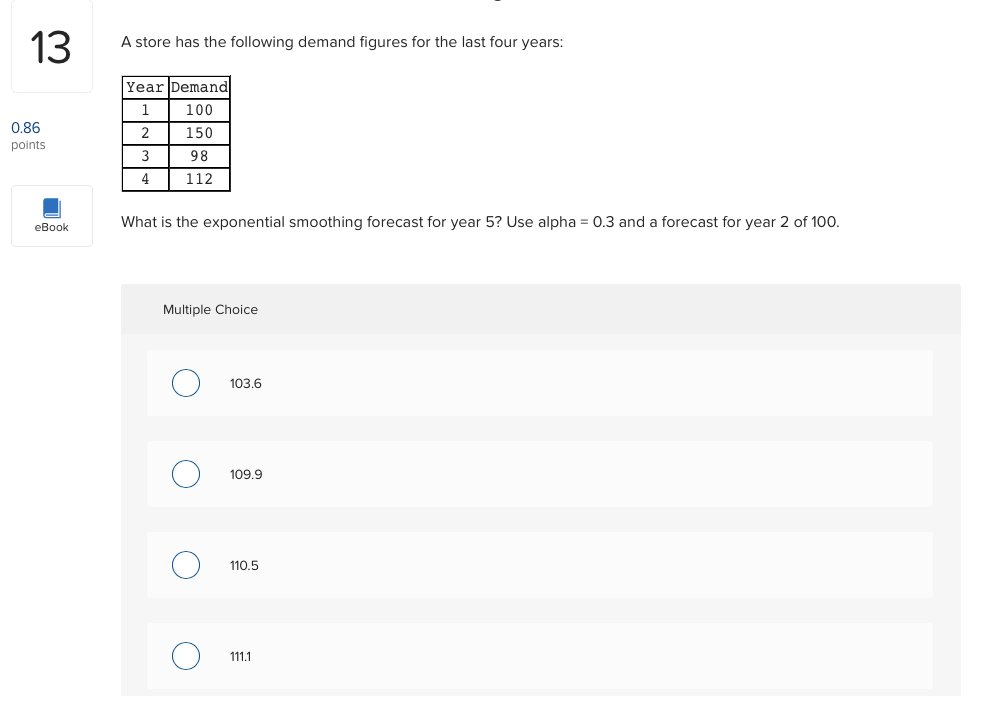Image resolution: width=999 pixels, height=704 pixels.
Task: Choose answer option 110.5
Action: click(244, 565)
